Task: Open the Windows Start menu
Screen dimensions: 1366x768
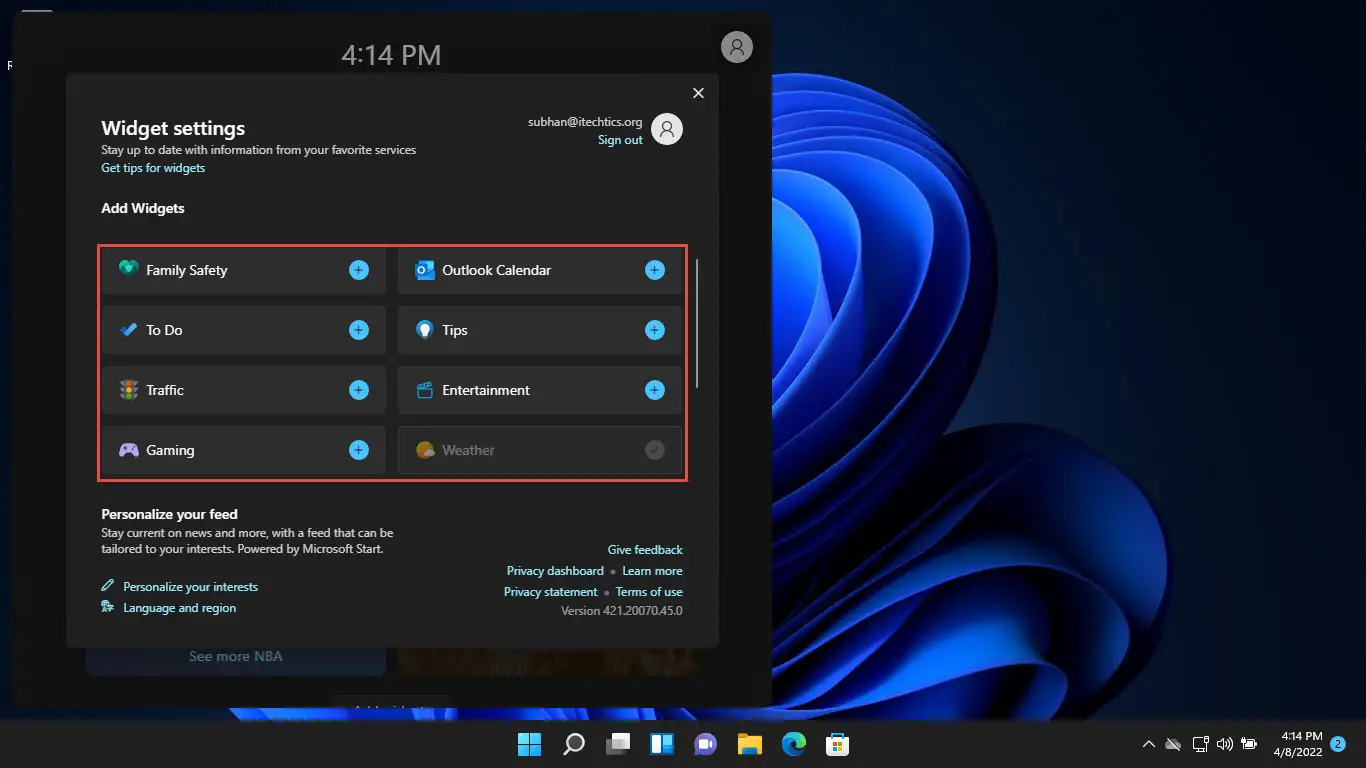Action: (529, 744)
